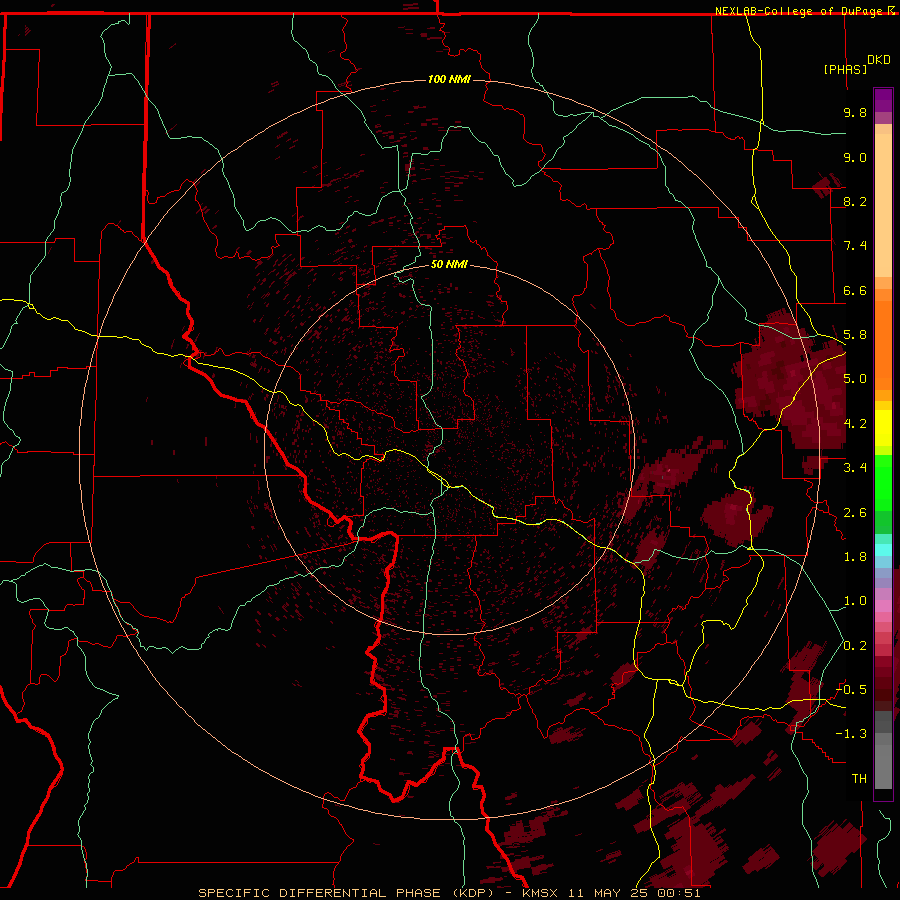Click the 9.8 value on color scale
Viewport: 900px width, 900px height.
(855, 112)
